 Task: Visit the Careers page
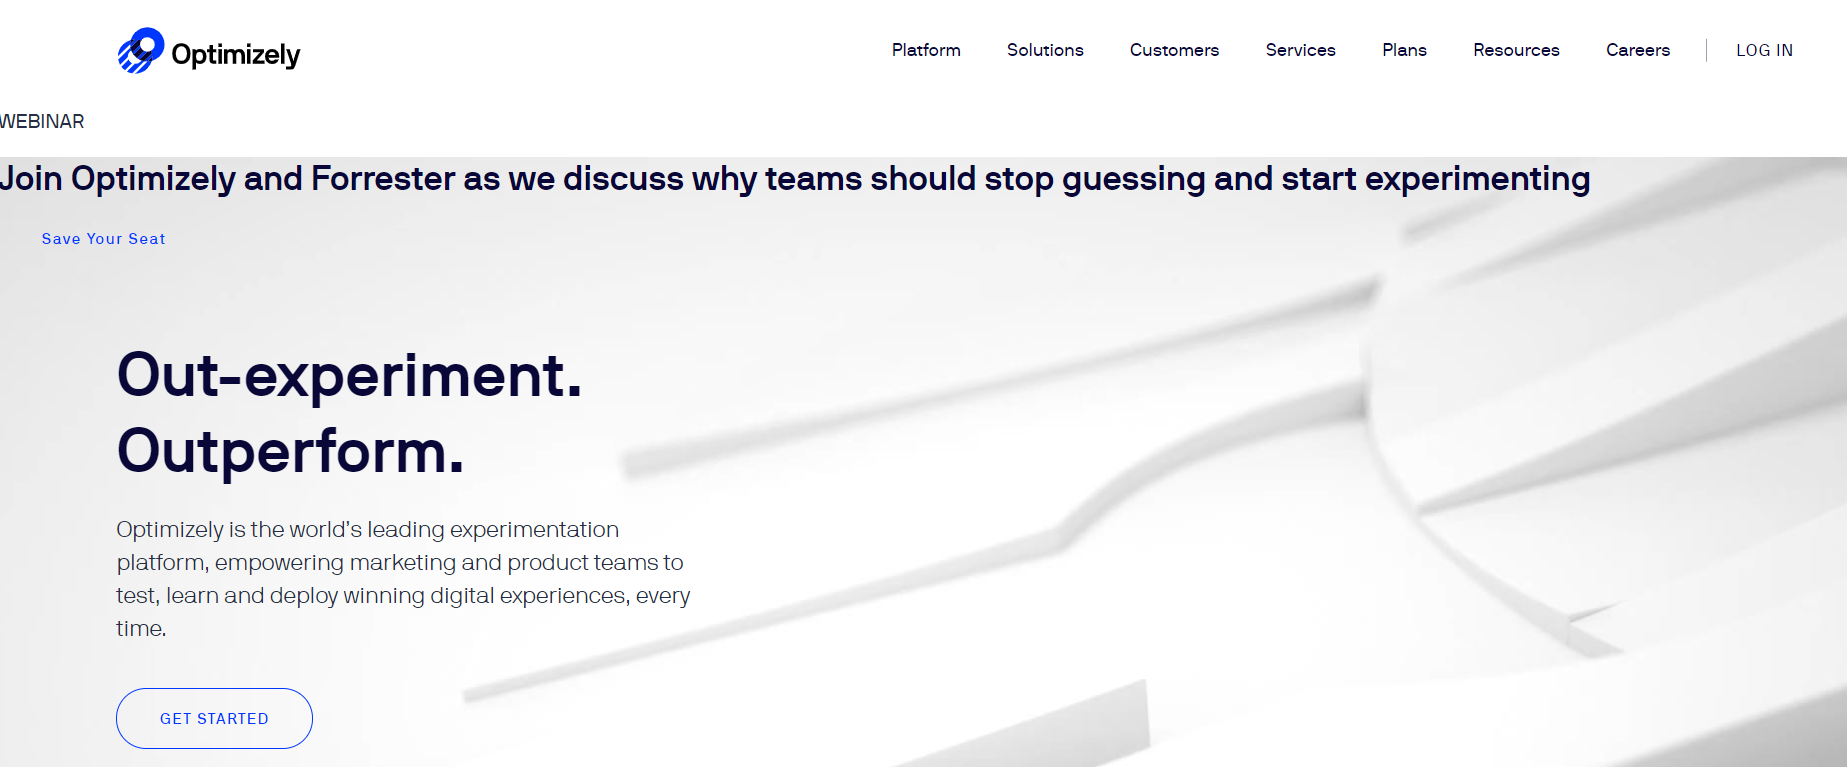(1638, 50)
